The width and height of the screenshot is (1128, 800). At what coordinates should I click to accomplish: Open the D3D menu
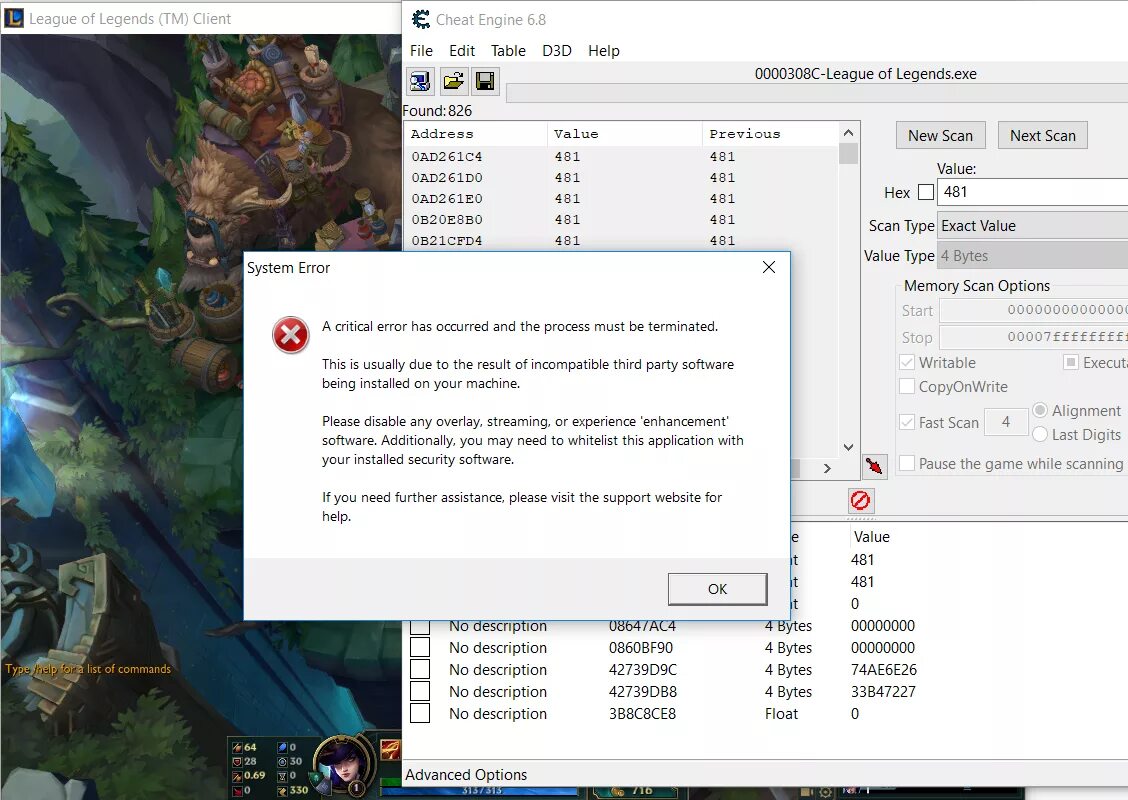point(557,50)
